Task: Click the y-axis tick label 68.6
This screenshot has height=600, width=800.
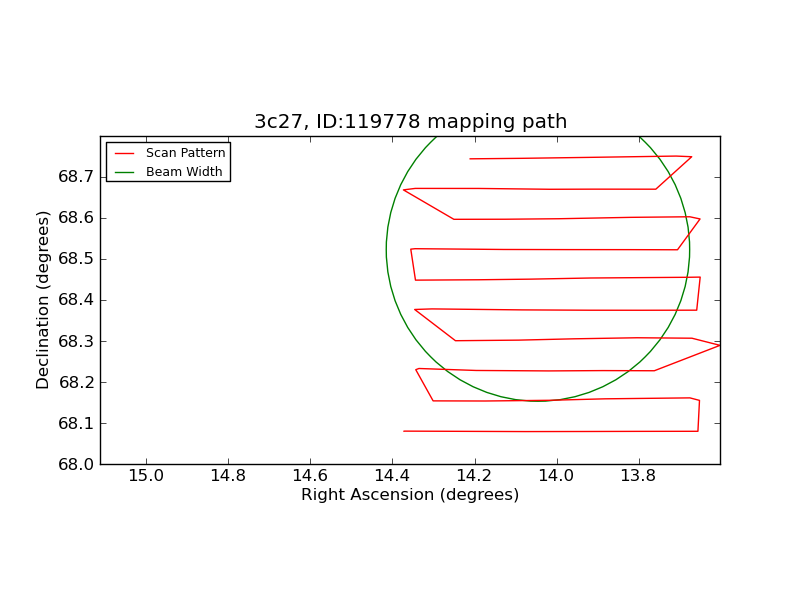Action: 76,218
